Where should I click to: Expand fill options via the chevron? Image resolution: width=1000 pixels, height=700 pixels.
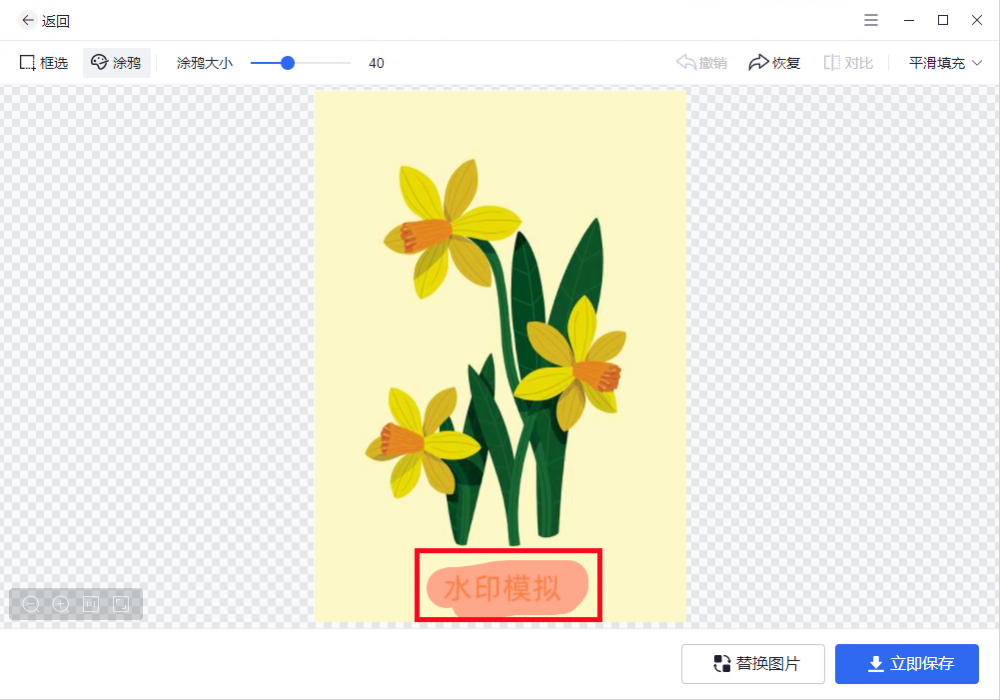pos(976,62)
